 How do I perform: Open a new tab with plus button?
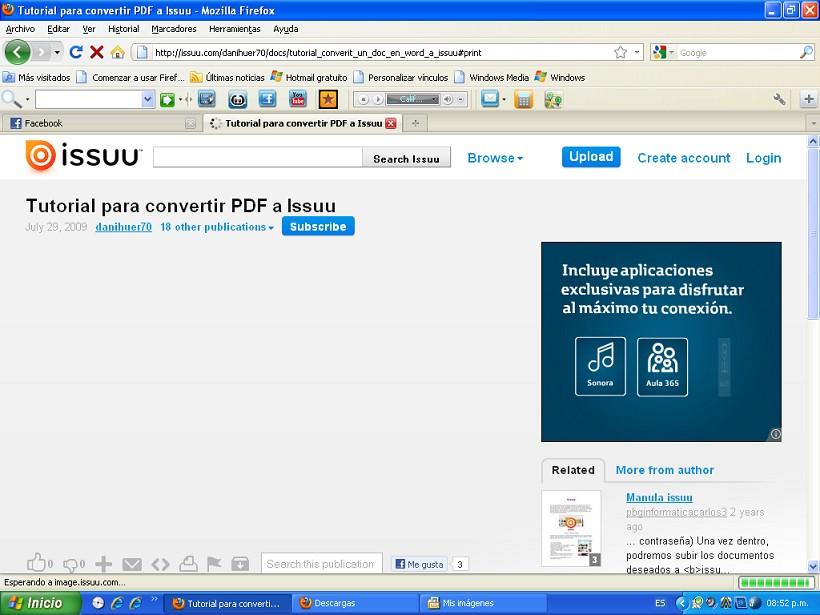click(415, 123)
